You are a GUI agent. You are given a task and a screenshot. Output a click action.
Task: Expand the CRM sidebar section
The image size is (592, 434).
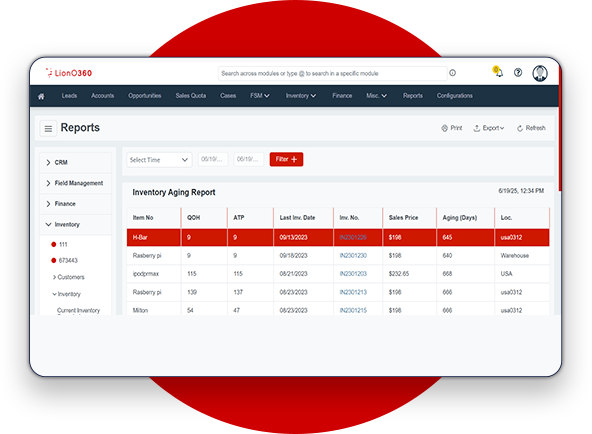pyautogui.click(x=76, y=163)
